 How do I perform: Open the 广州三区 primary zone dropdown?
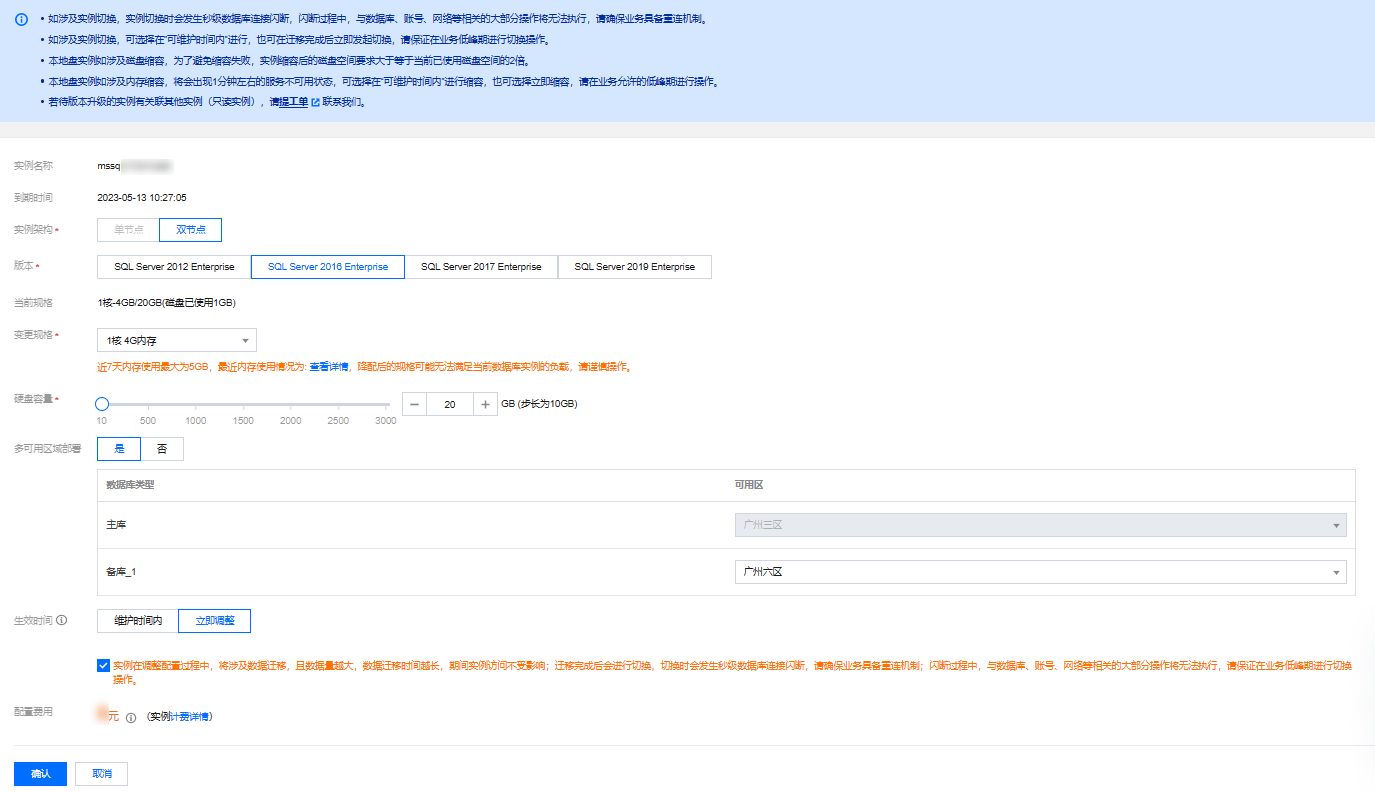(x=1040, y=525)
